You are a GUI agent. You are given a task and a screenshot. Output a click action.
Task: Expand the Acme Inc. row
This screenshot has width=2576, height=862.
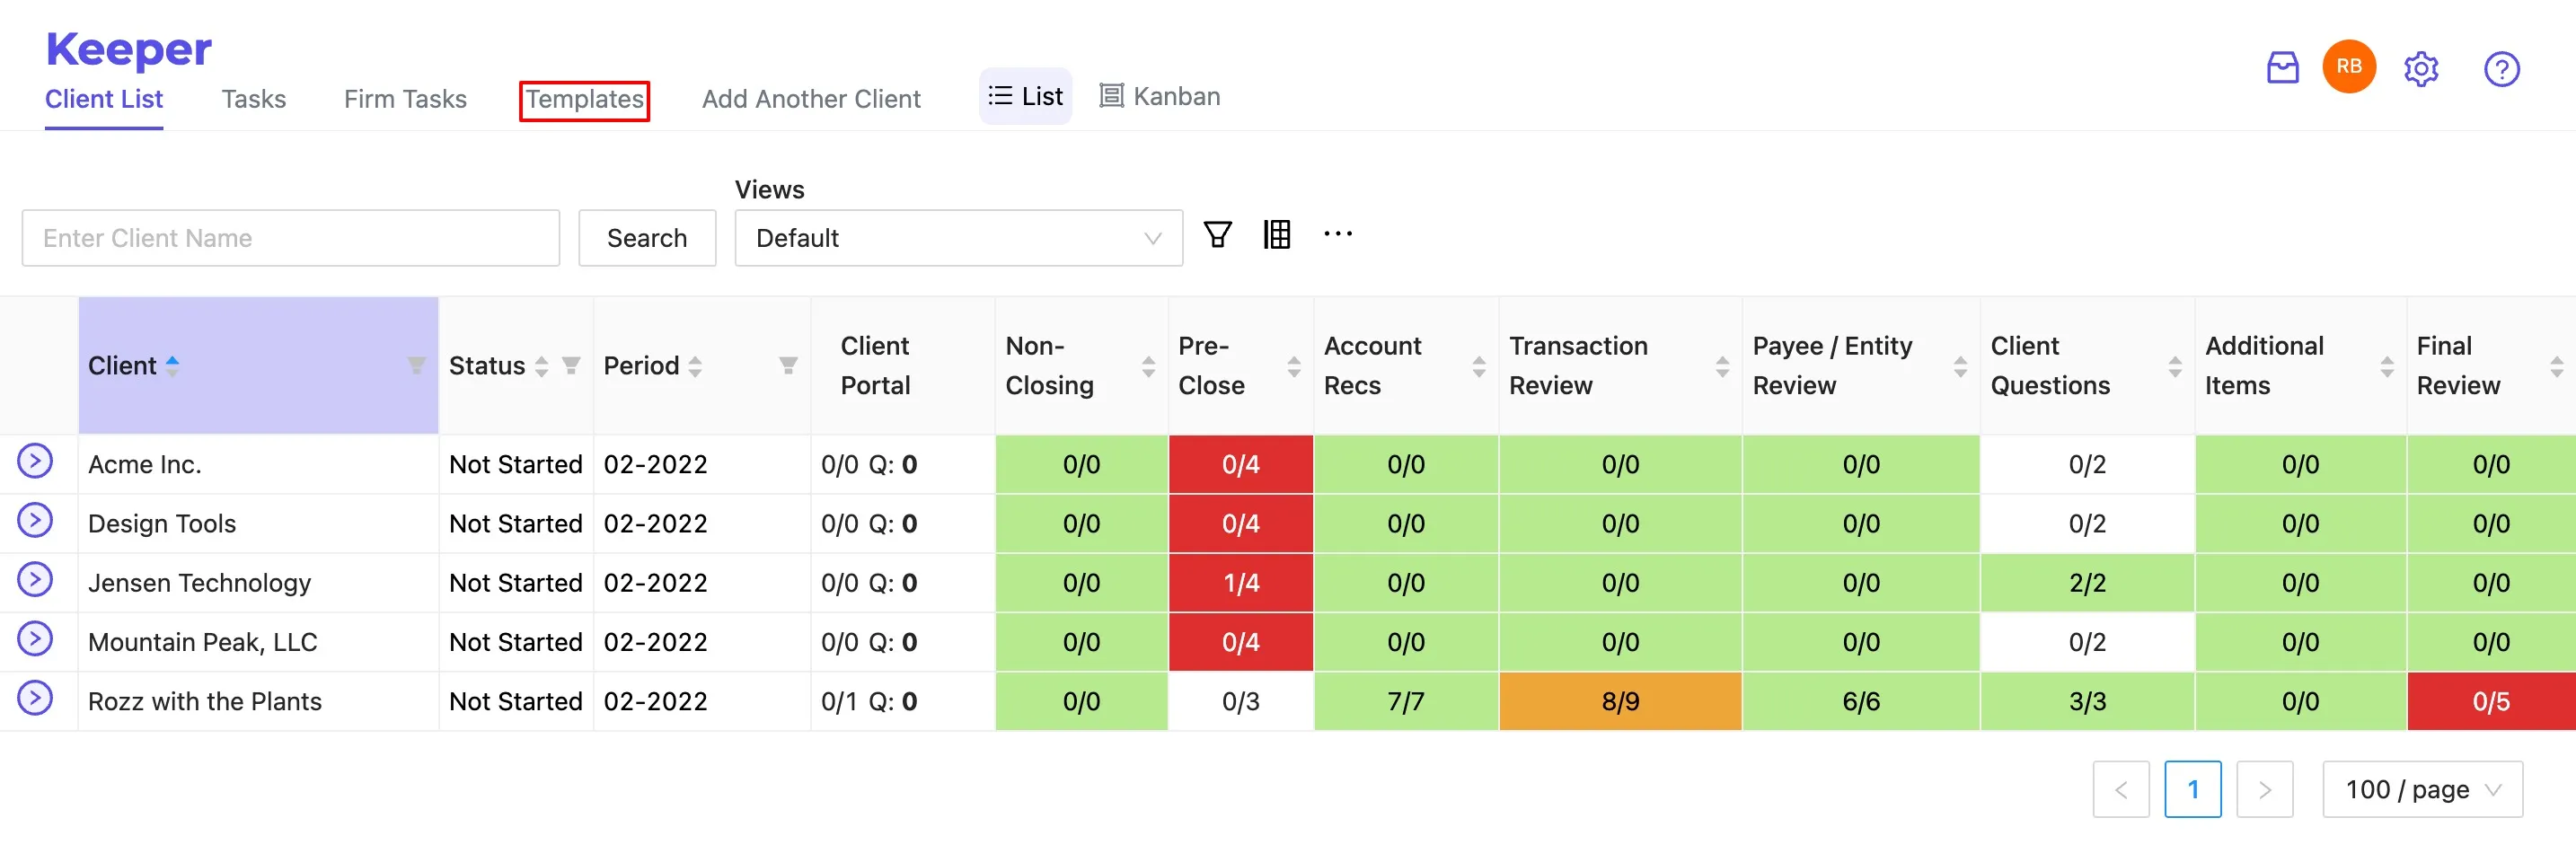pos(35,461)
